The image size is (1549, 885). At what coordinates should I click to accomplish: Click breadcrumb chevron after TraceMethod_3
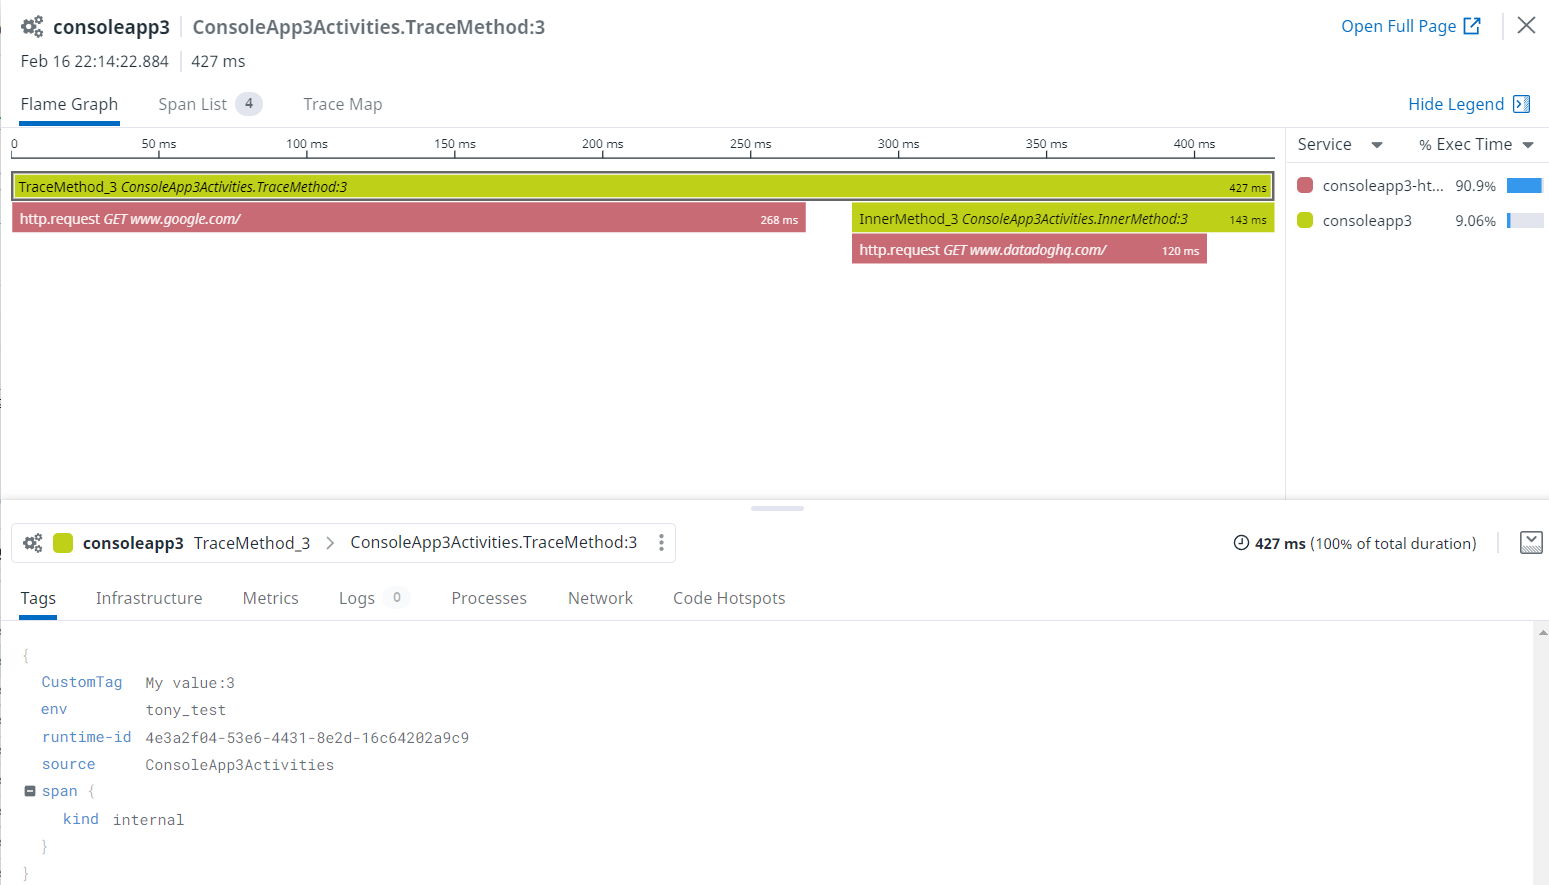coord(330,543)
